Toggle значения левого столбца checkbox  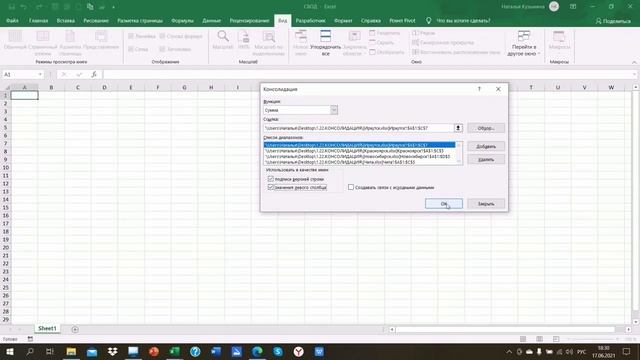tap(271, 187)
